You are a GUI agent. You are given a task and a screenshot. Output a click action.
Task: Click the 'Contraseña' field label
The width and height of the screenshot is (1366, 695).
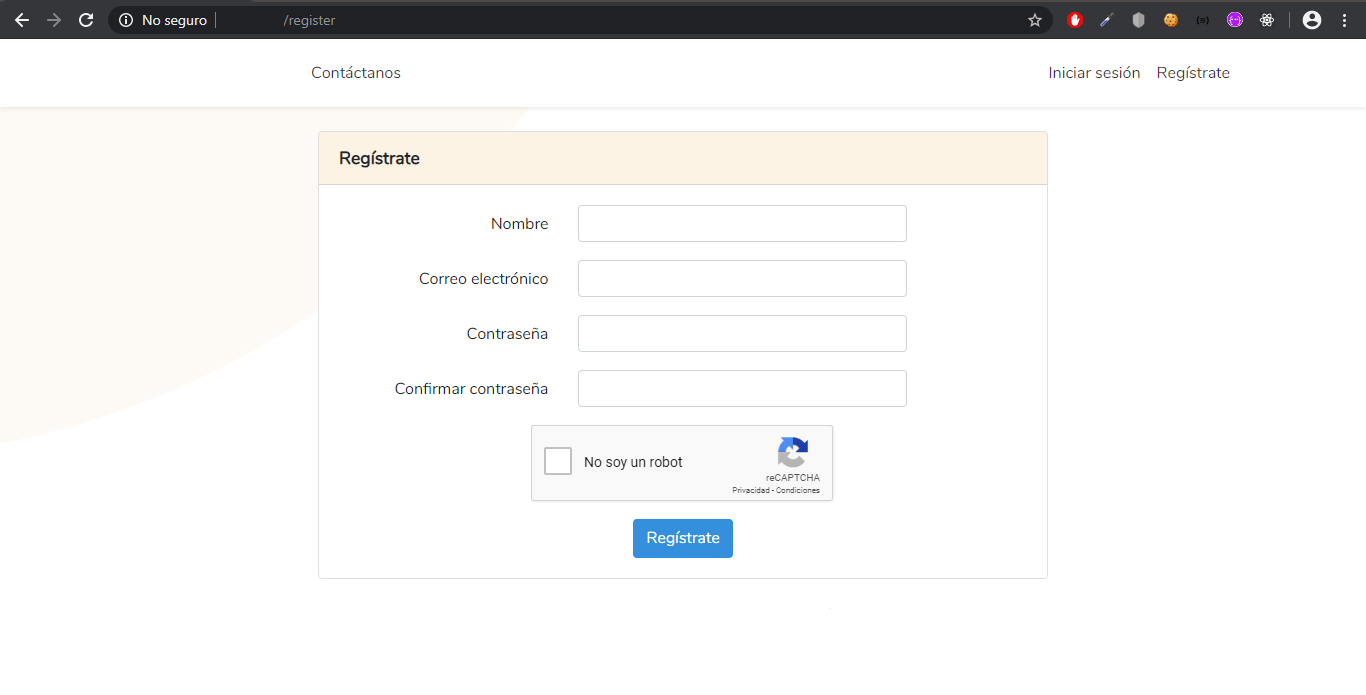[507, 334]
